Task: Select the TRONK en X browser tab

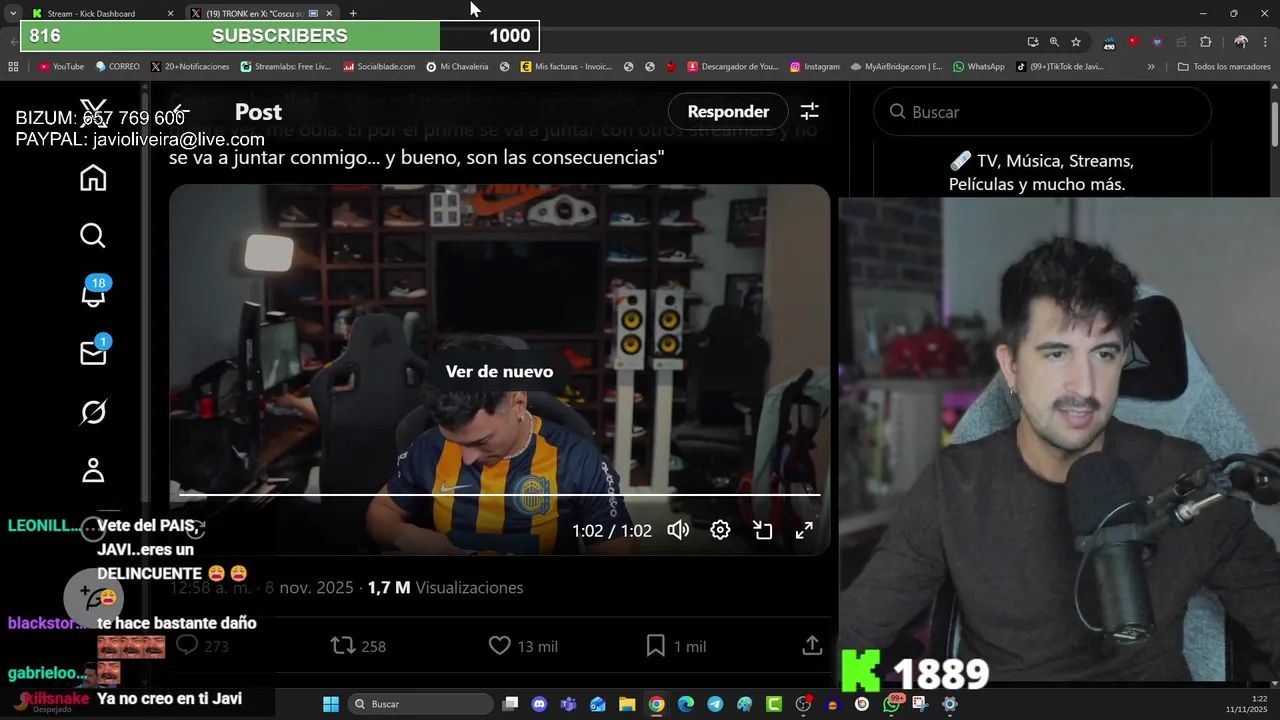Action: [x=253, y=13]
